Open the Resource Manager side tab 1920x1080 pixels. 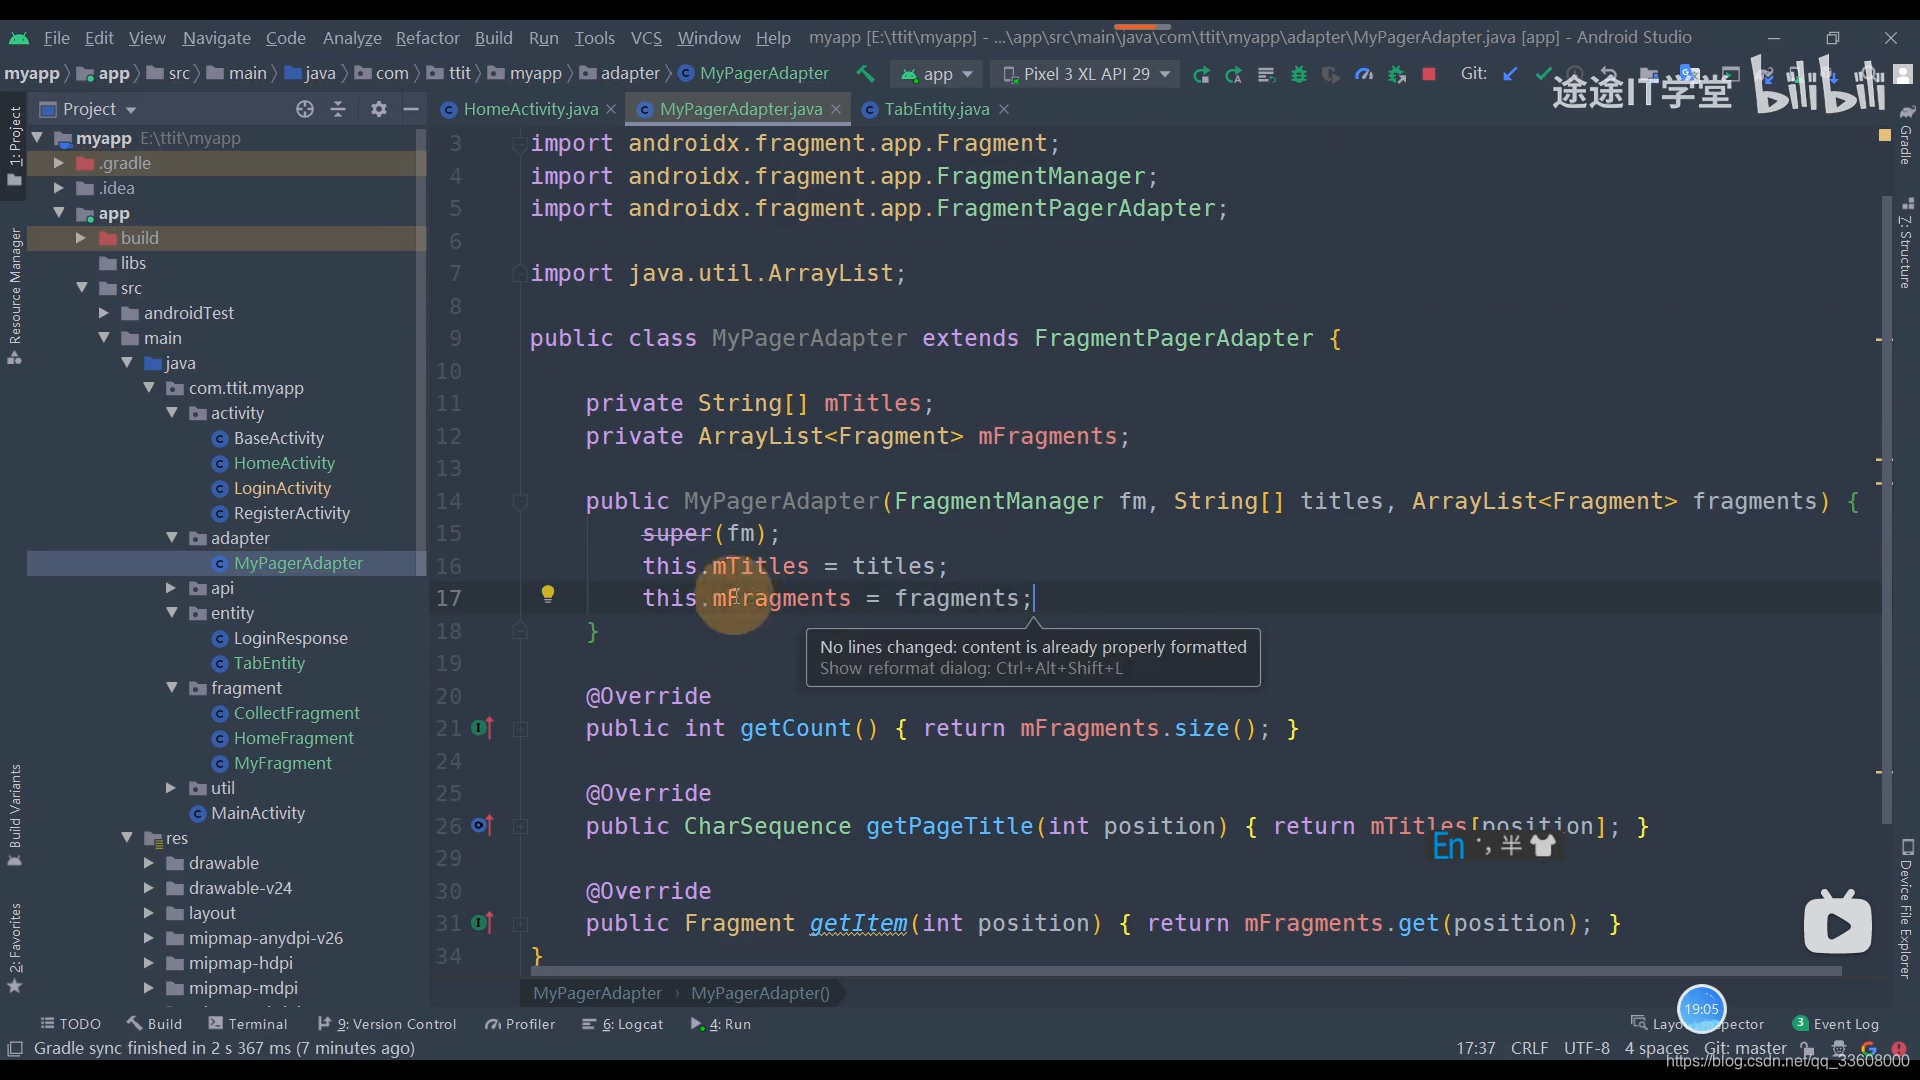(x=15, y=295)
